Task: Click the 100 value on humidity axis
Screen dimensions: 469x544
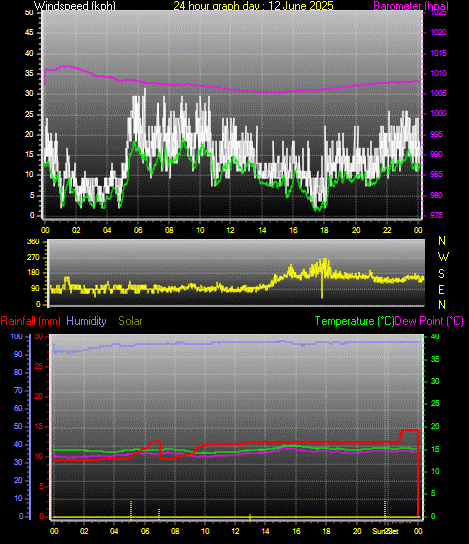Action: [x=16, y=337]
